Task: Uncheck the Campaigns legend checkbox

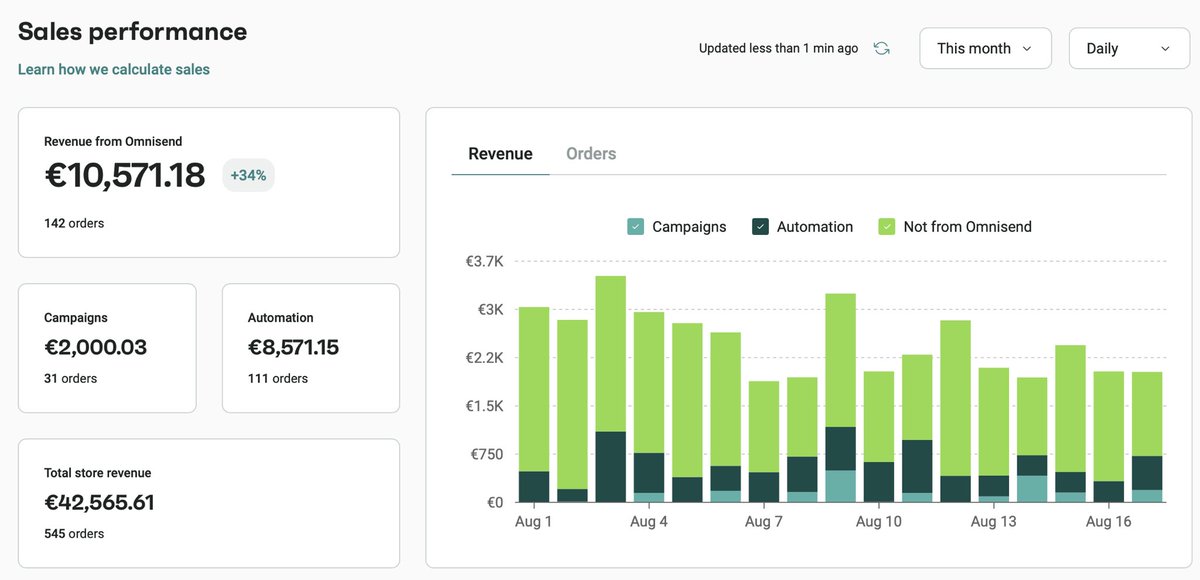Action: coord(636,227)
